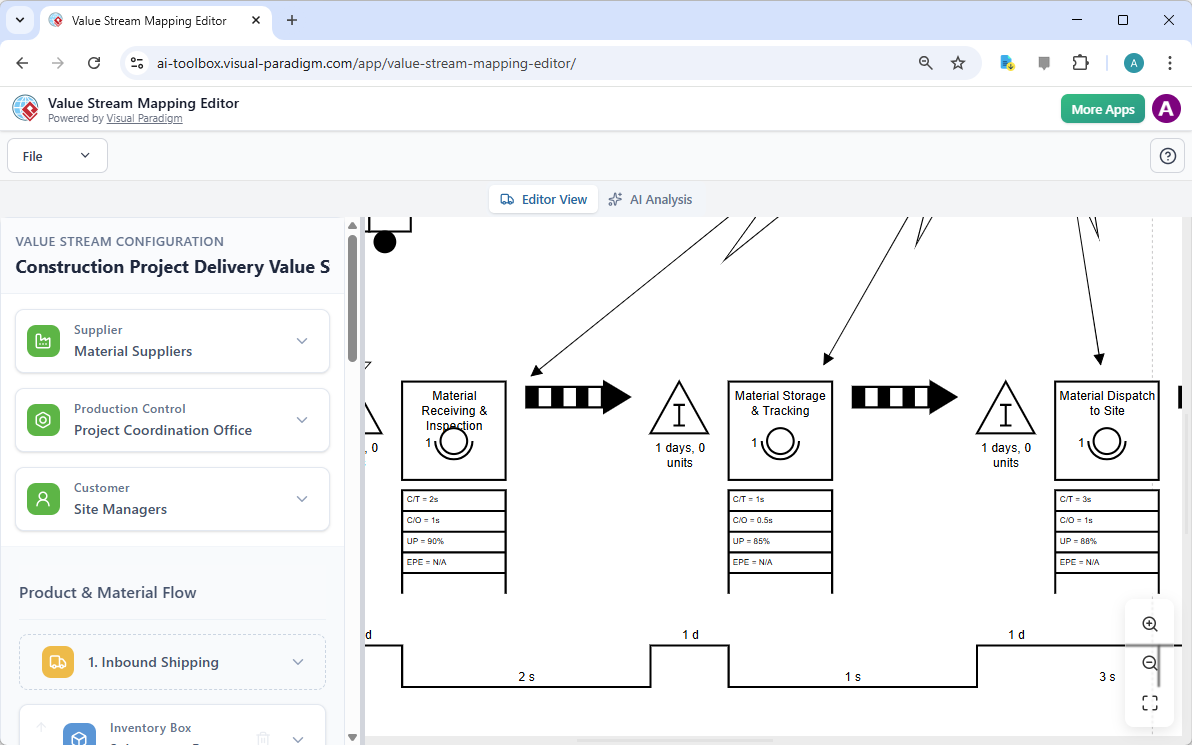Click the zoom out magnifier icon on canvas
The height and width of the screenshot is (745, 1192).
coord(1149,662)
